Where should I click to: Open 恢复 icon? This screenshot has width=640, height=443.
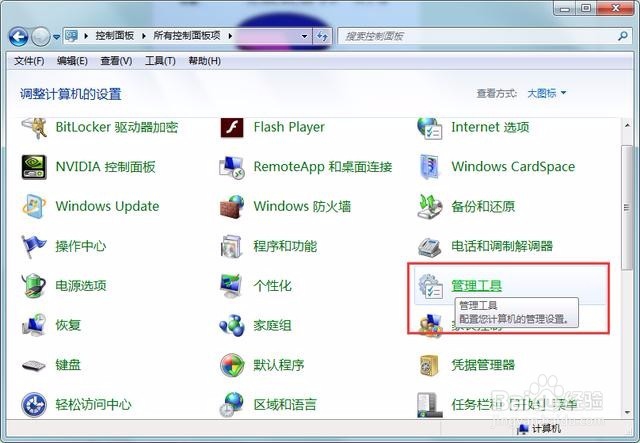tap(34, 325)
